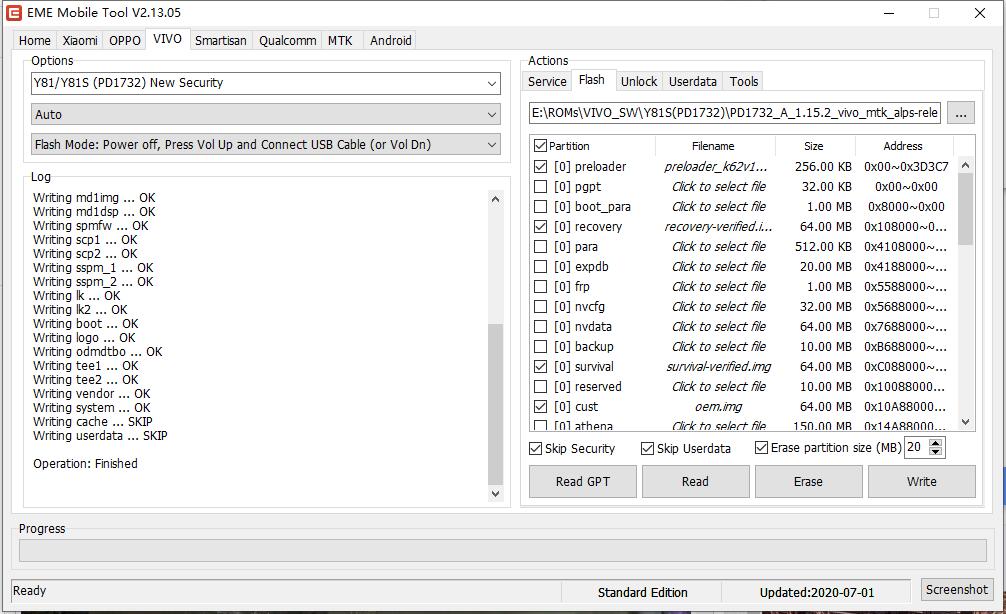Screen dimensions: 1006x614
Task: Switch to the Xiaomi tab
Action: coord(80,40)
